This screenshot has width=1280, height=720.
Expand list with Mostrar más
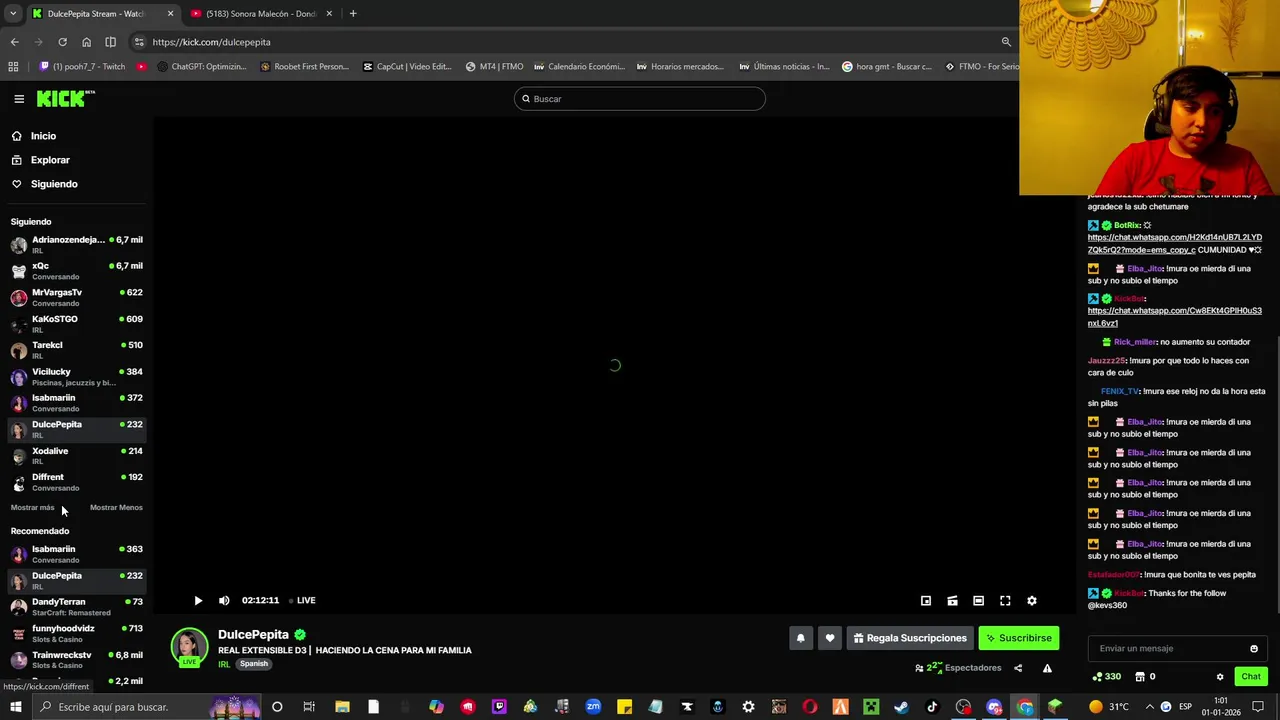pos(32,508)
